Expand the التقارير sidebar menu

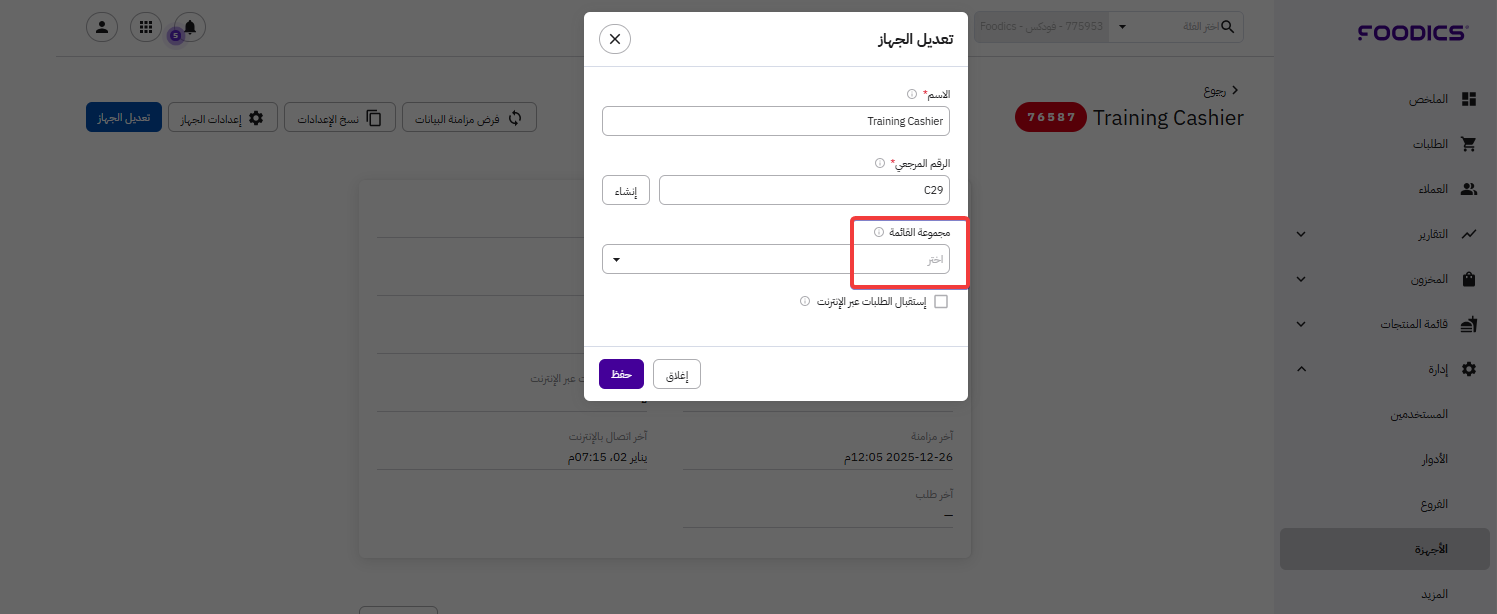(x=1301, y=234)
